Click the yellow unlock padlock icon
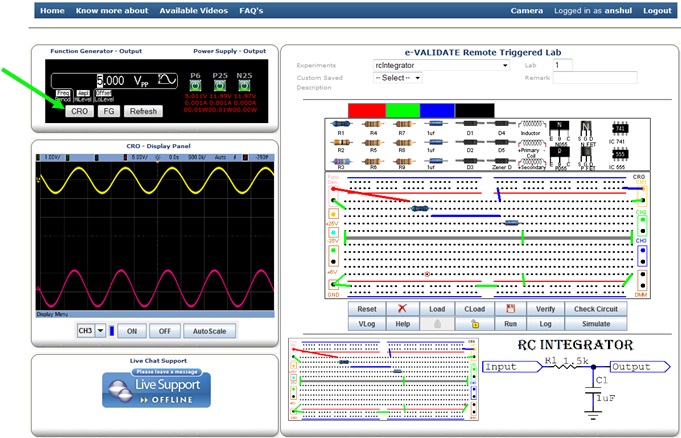 pyautogui.click(x=475, y=325)
